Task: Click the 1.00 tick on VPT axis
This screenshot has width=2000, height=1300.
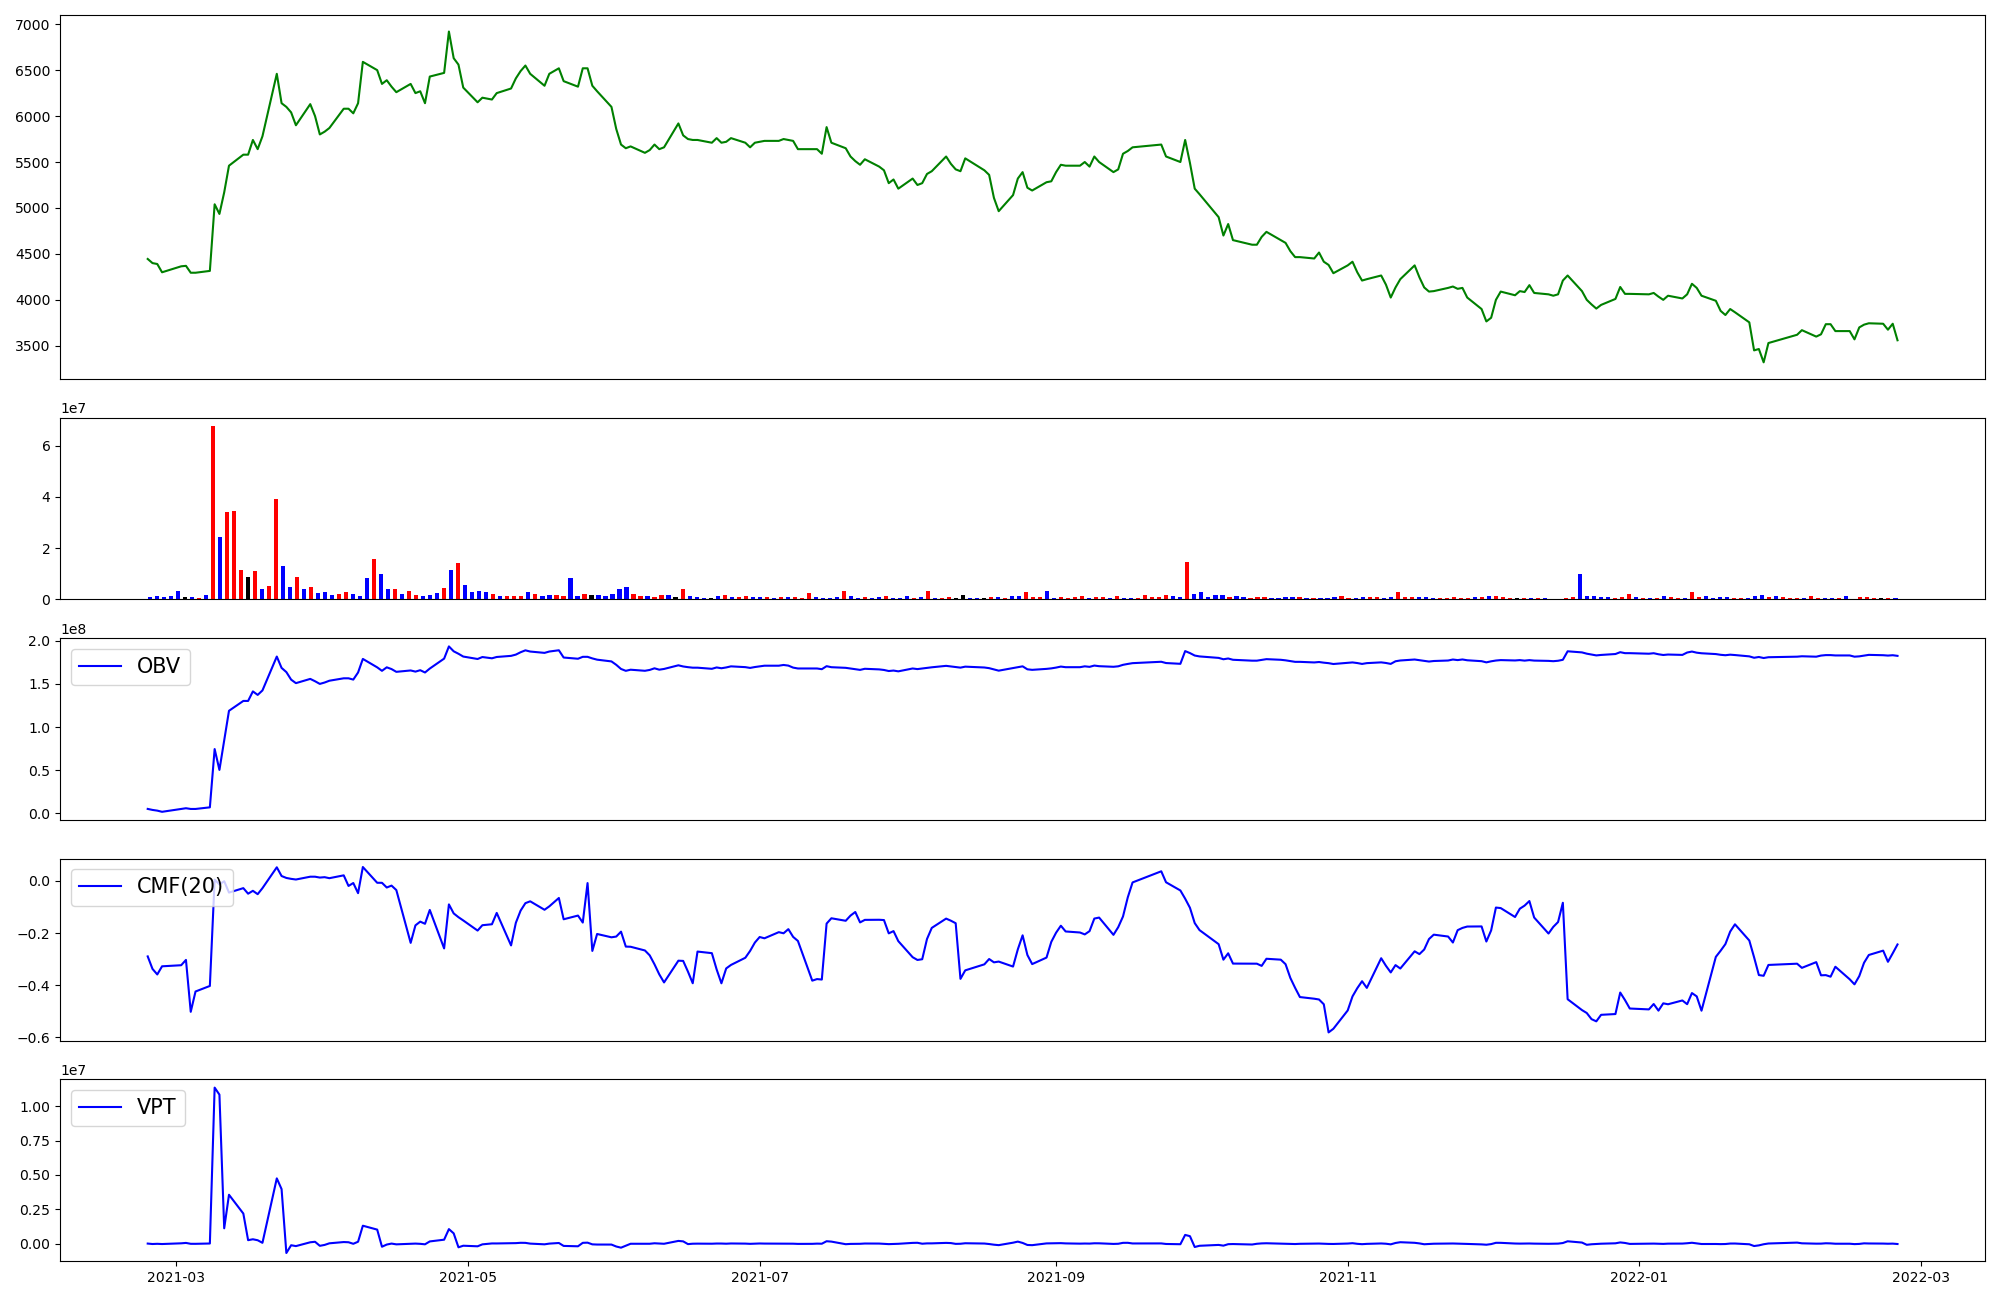Action: click(35, 1107)
